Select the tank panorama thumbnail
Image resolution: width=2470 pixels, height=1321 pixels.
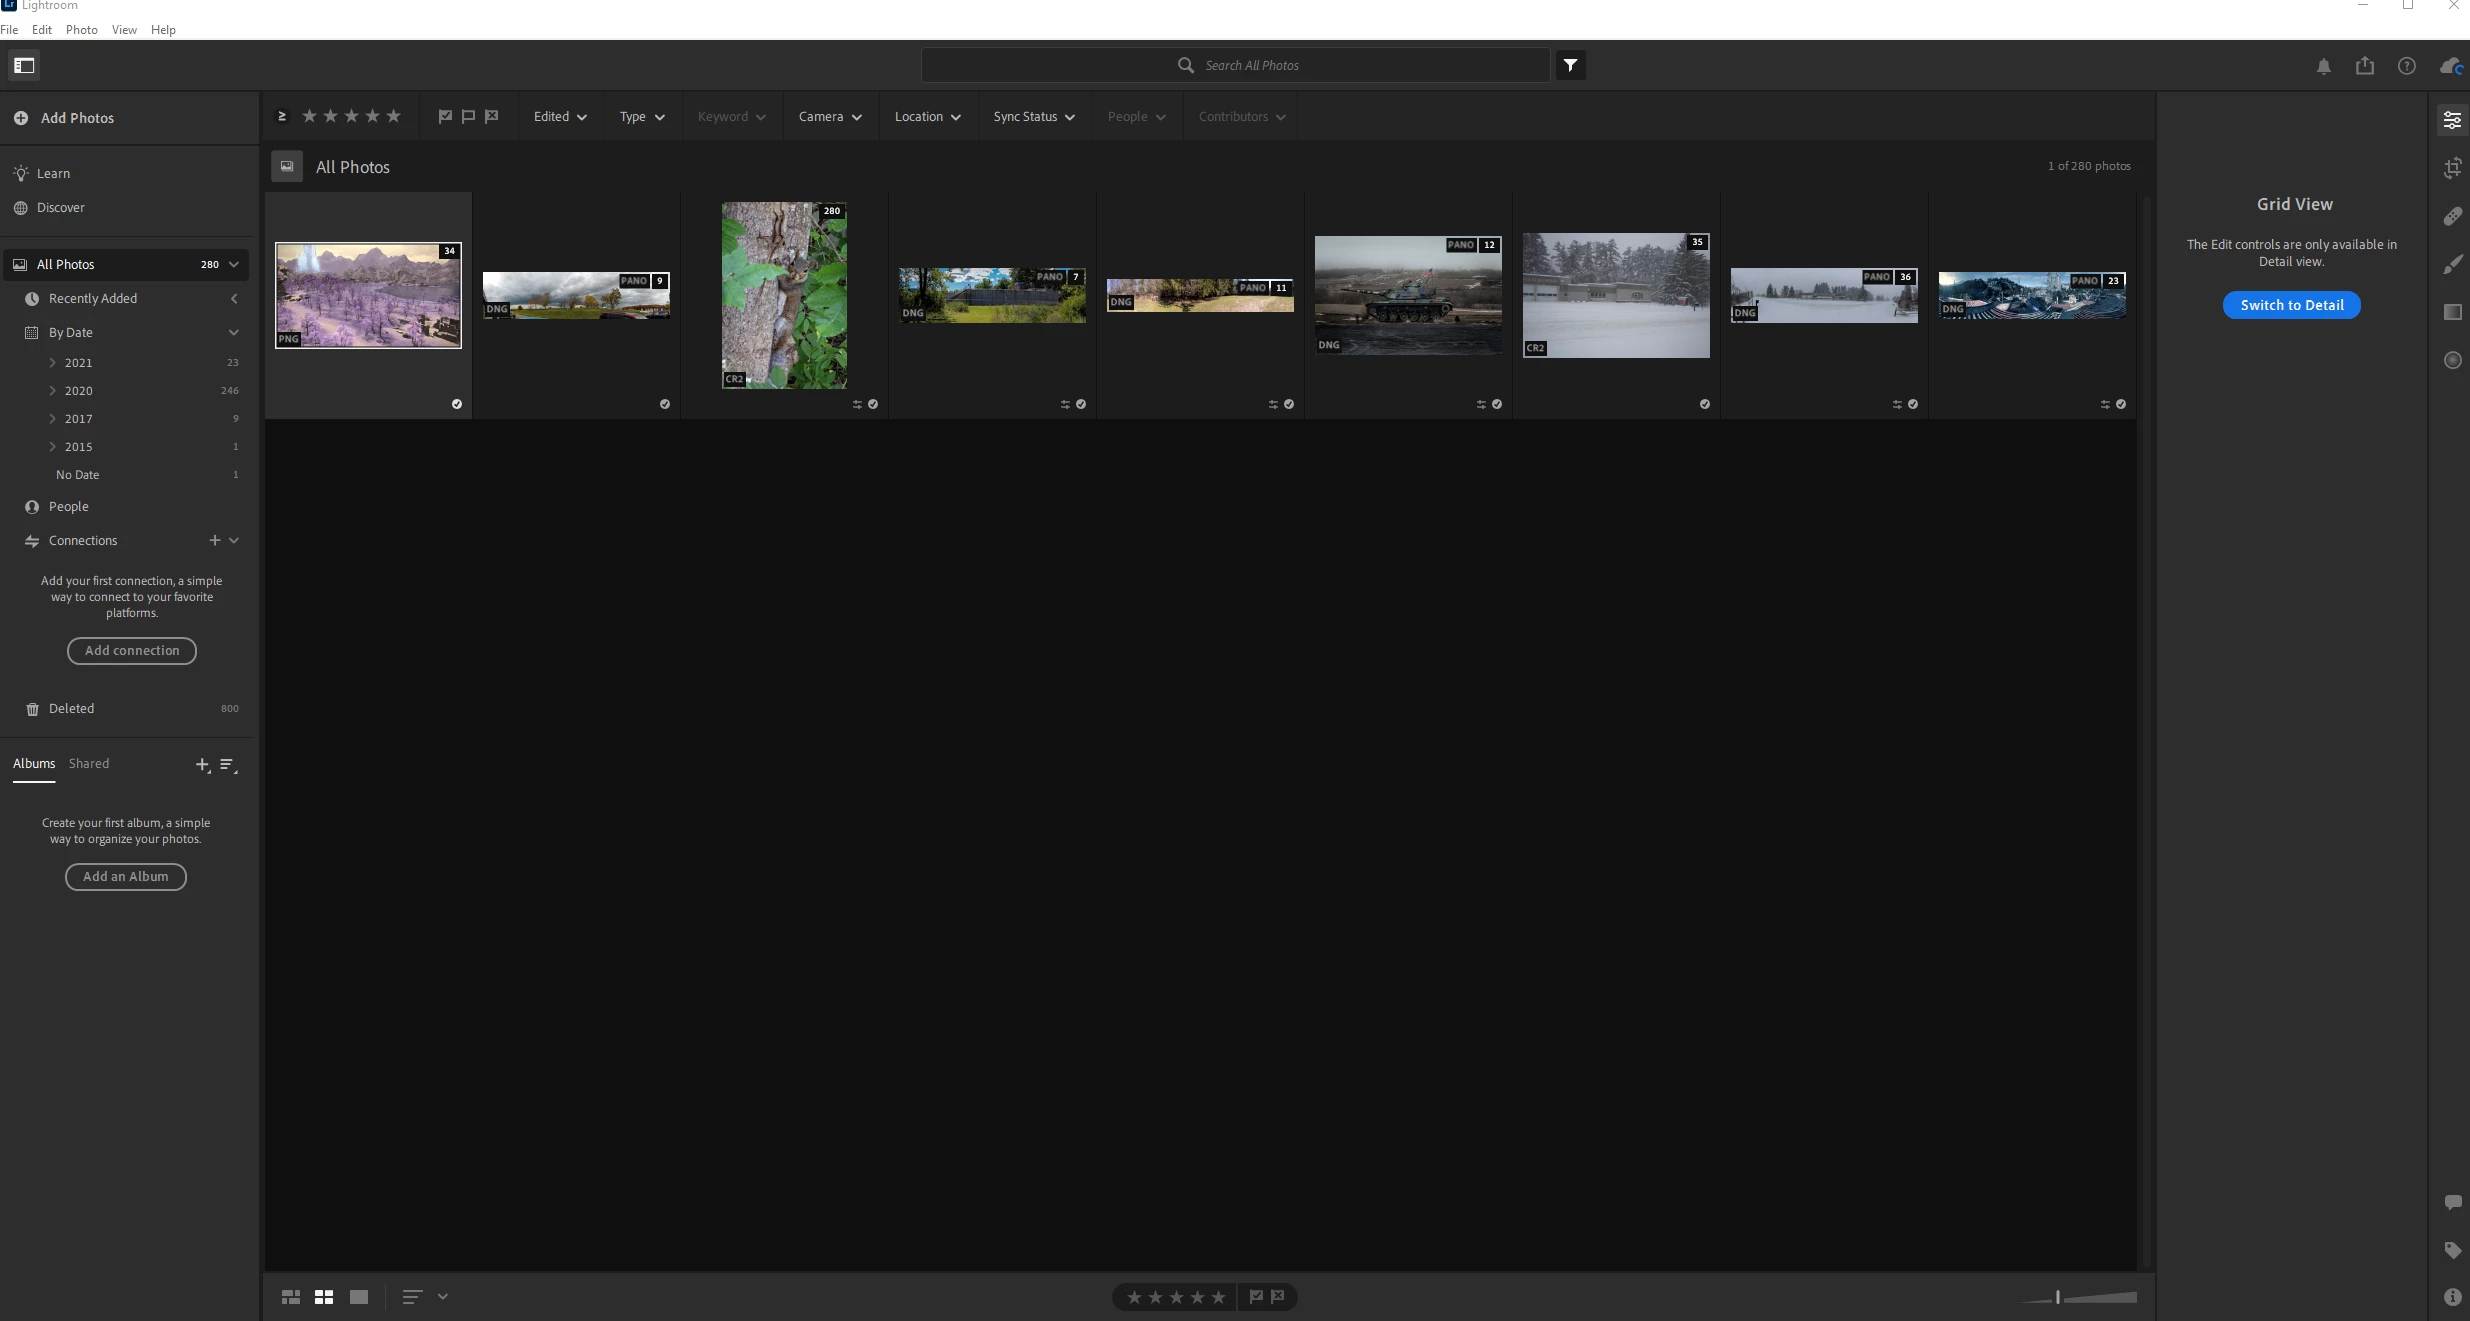coord(1407,295)
